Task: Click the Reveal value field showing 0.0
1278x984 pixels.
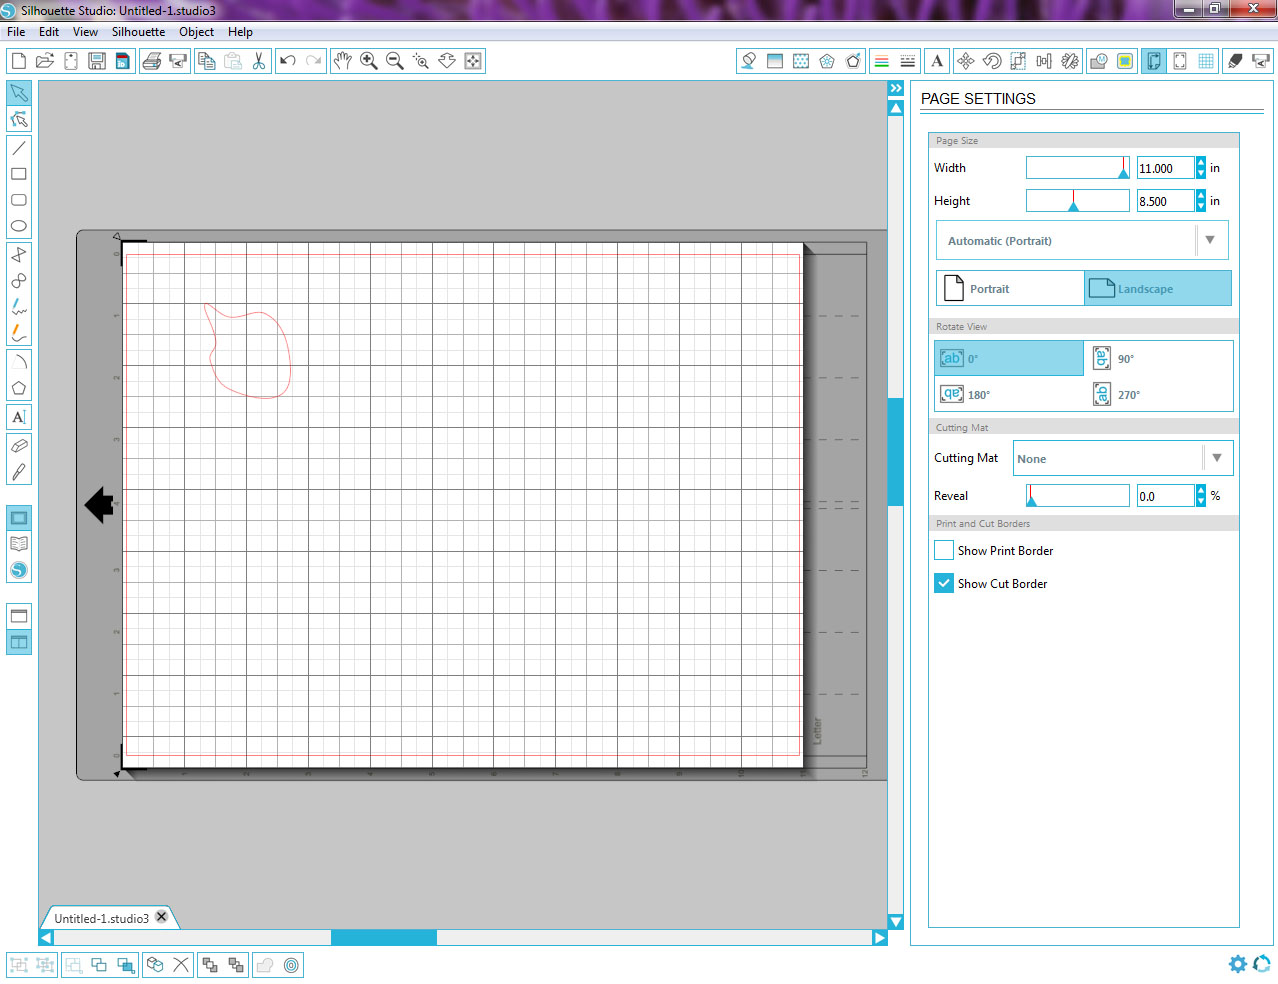Action: coord(1165,496)
